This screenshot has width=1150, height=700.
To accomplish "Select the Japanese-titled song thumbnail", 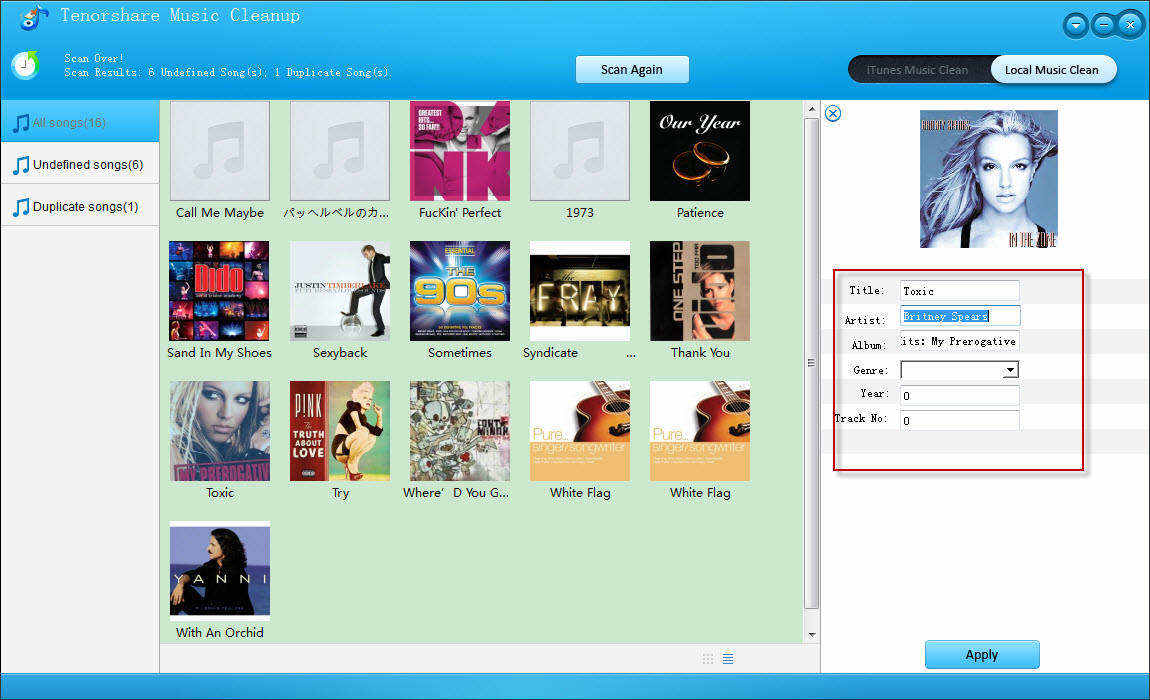I will [340, 150].
